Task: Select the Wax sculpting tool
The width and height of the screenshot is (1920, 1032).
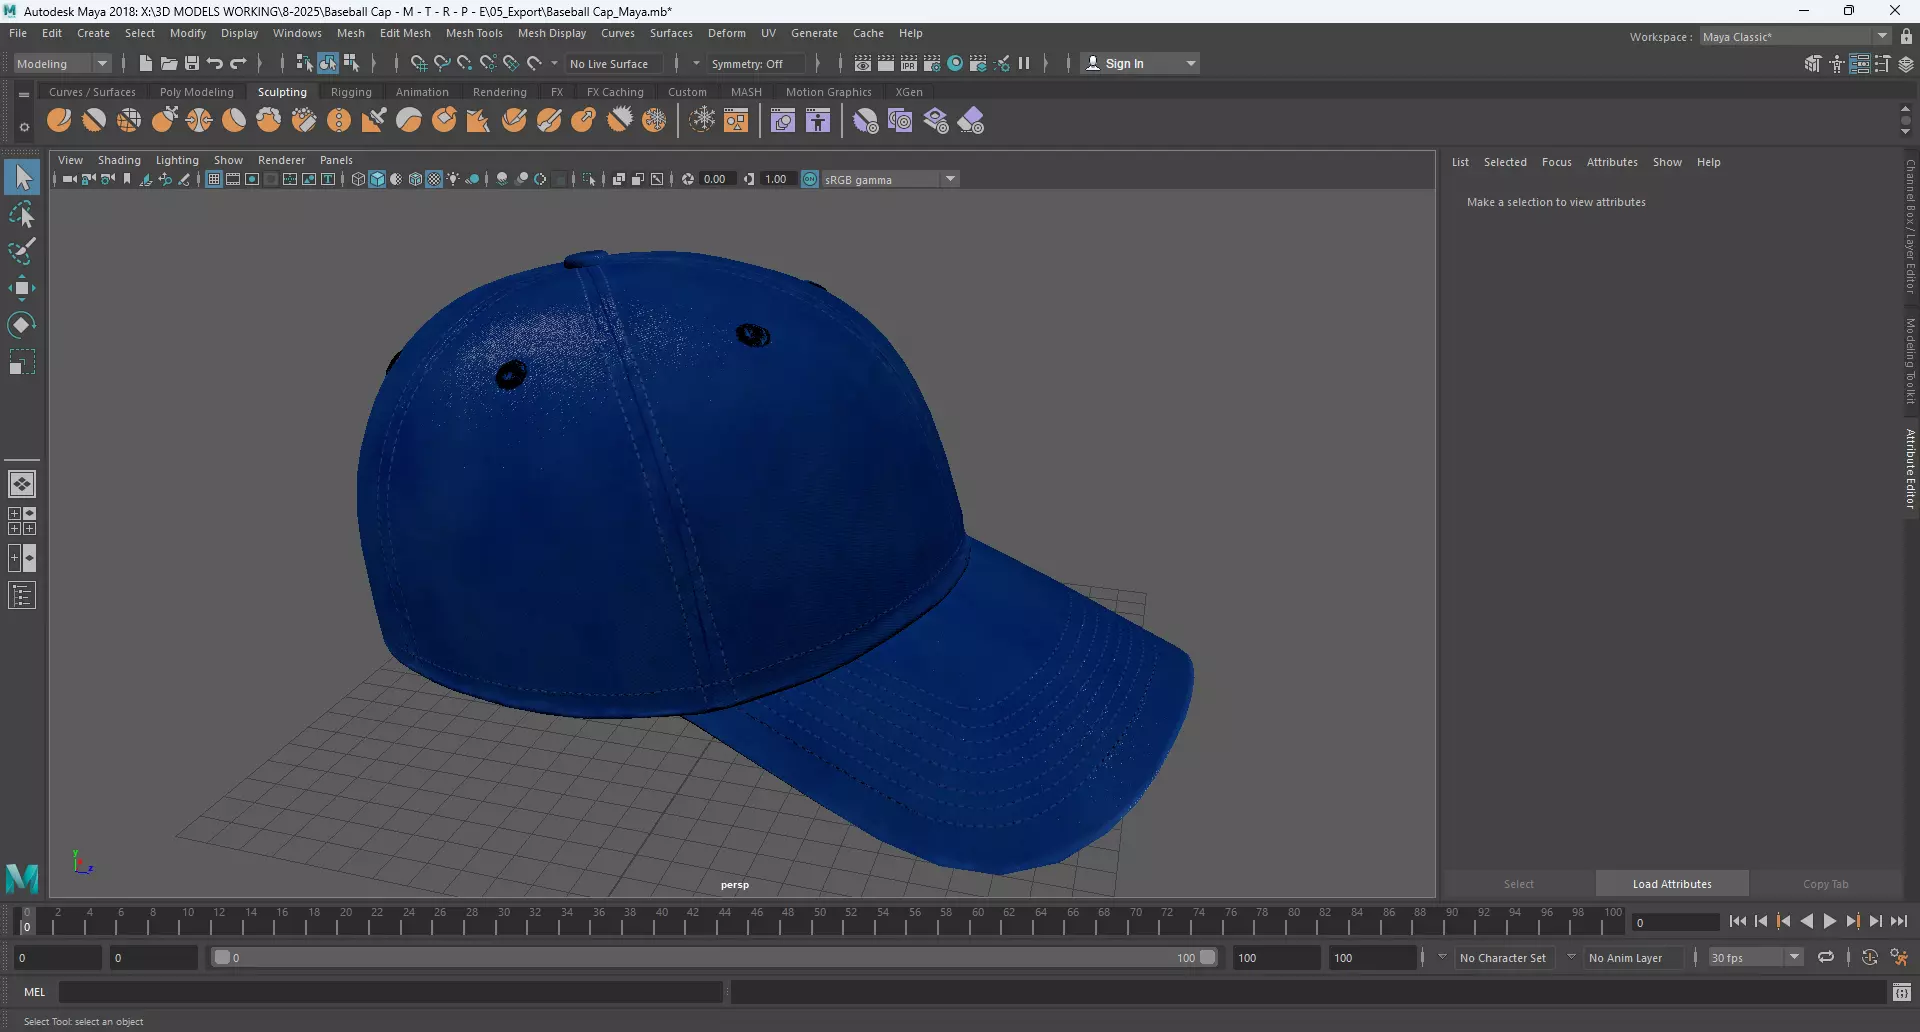Action: pos(409,121)
